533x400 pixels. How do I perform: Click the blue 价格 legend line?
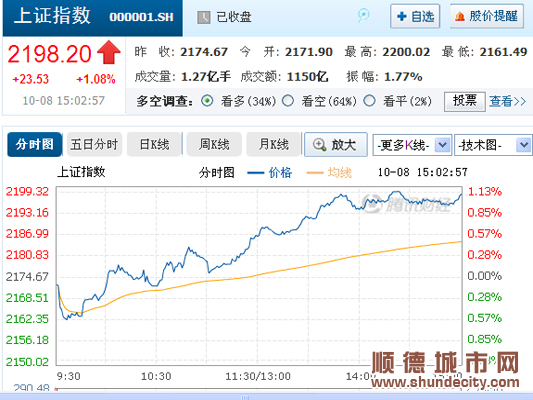[255, 173]
